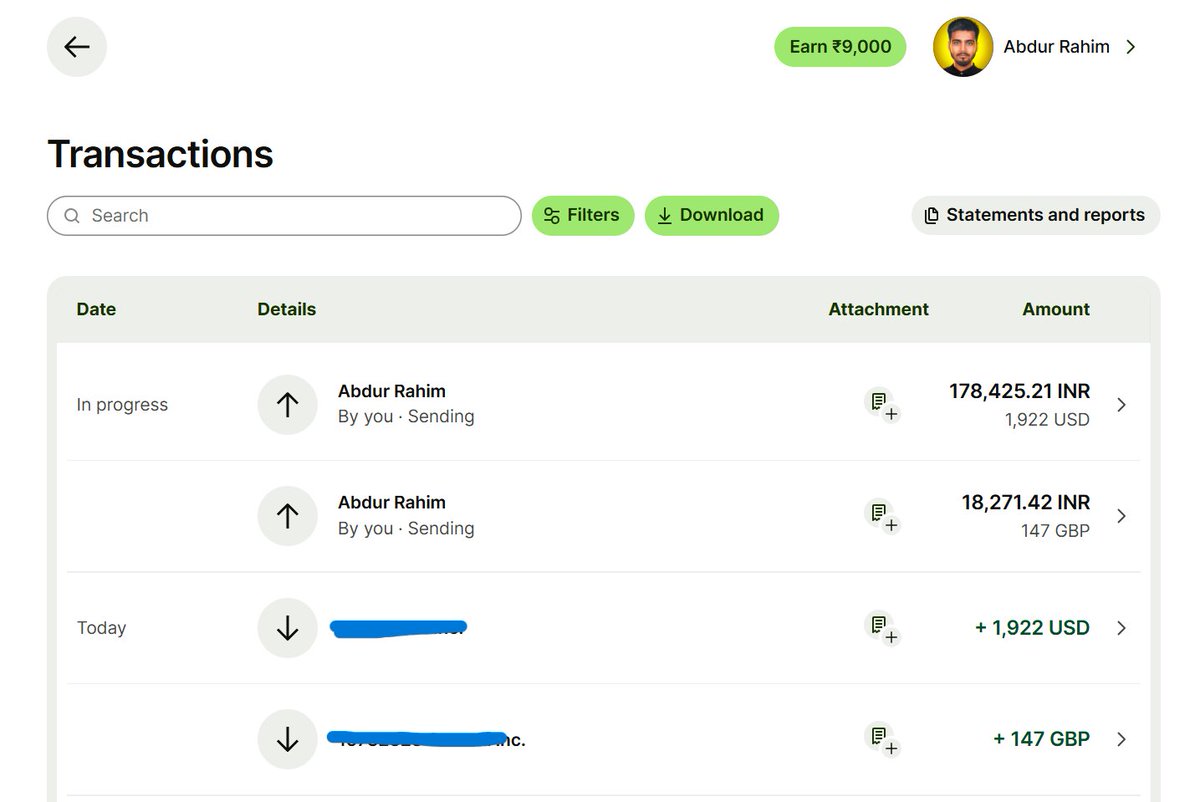Image resolution: width=1200 pixels, height=802 pixels.
Task: Click the In progress date label
Action: (x=122, y=405)
